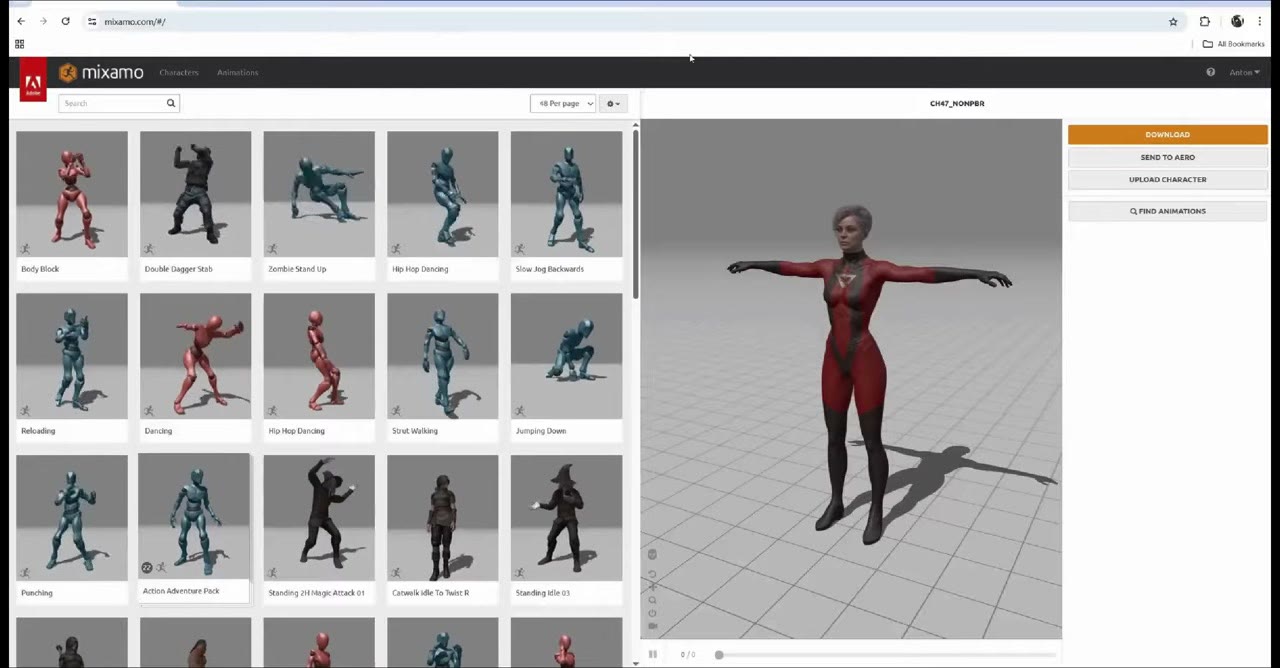Click the Adobe logo icon

tap(32, 80)
